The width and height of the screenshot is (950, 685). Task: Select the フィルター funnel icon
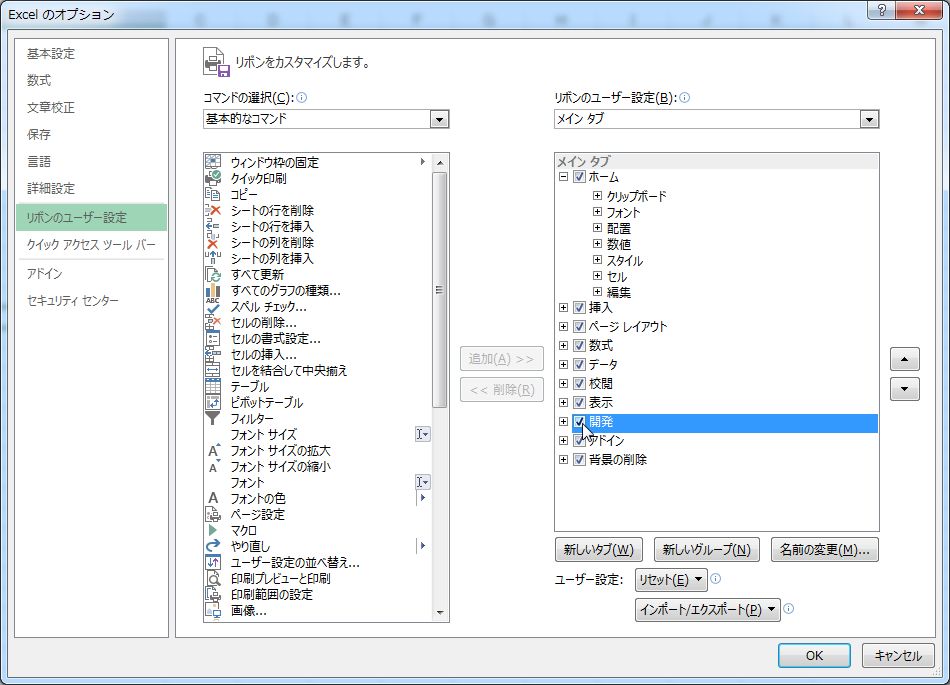[x=213, y=418]
